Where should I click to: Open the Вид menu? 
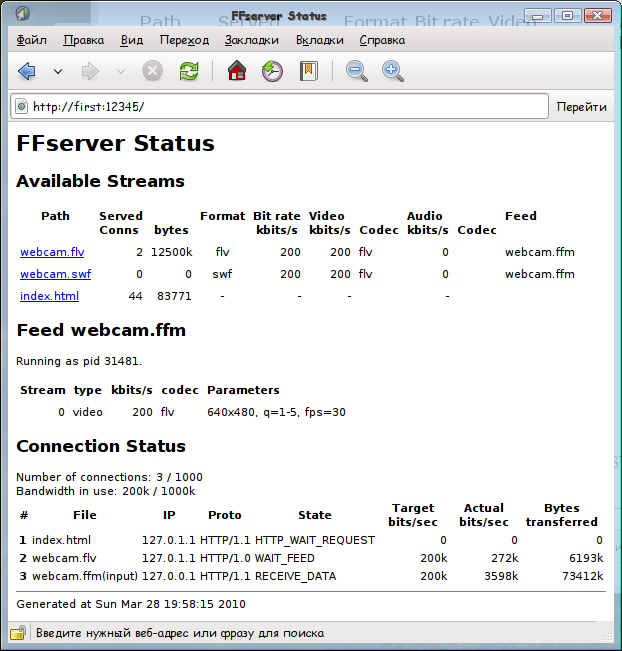coord(132,40)
